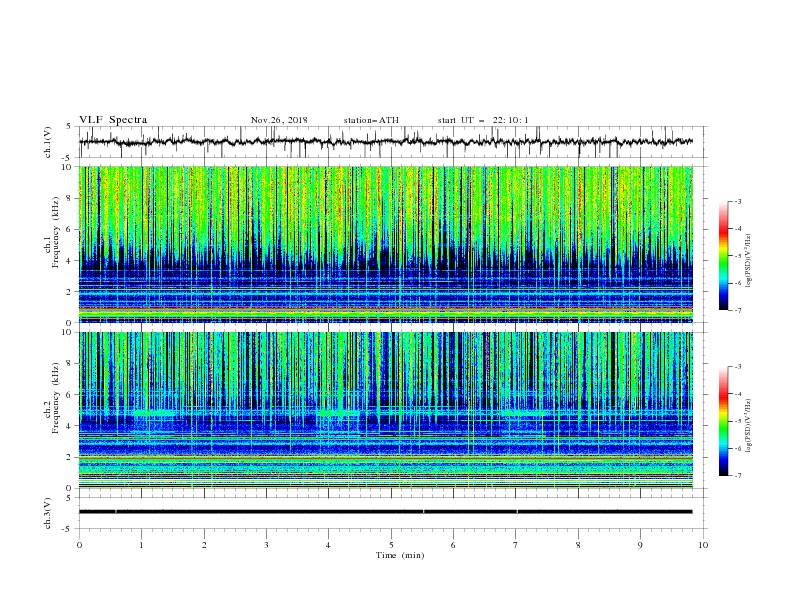Select the ch.1 "Frequency (kHz)" axis label
This screenshot has height=612, width=792.
click(x=56, y=232)
